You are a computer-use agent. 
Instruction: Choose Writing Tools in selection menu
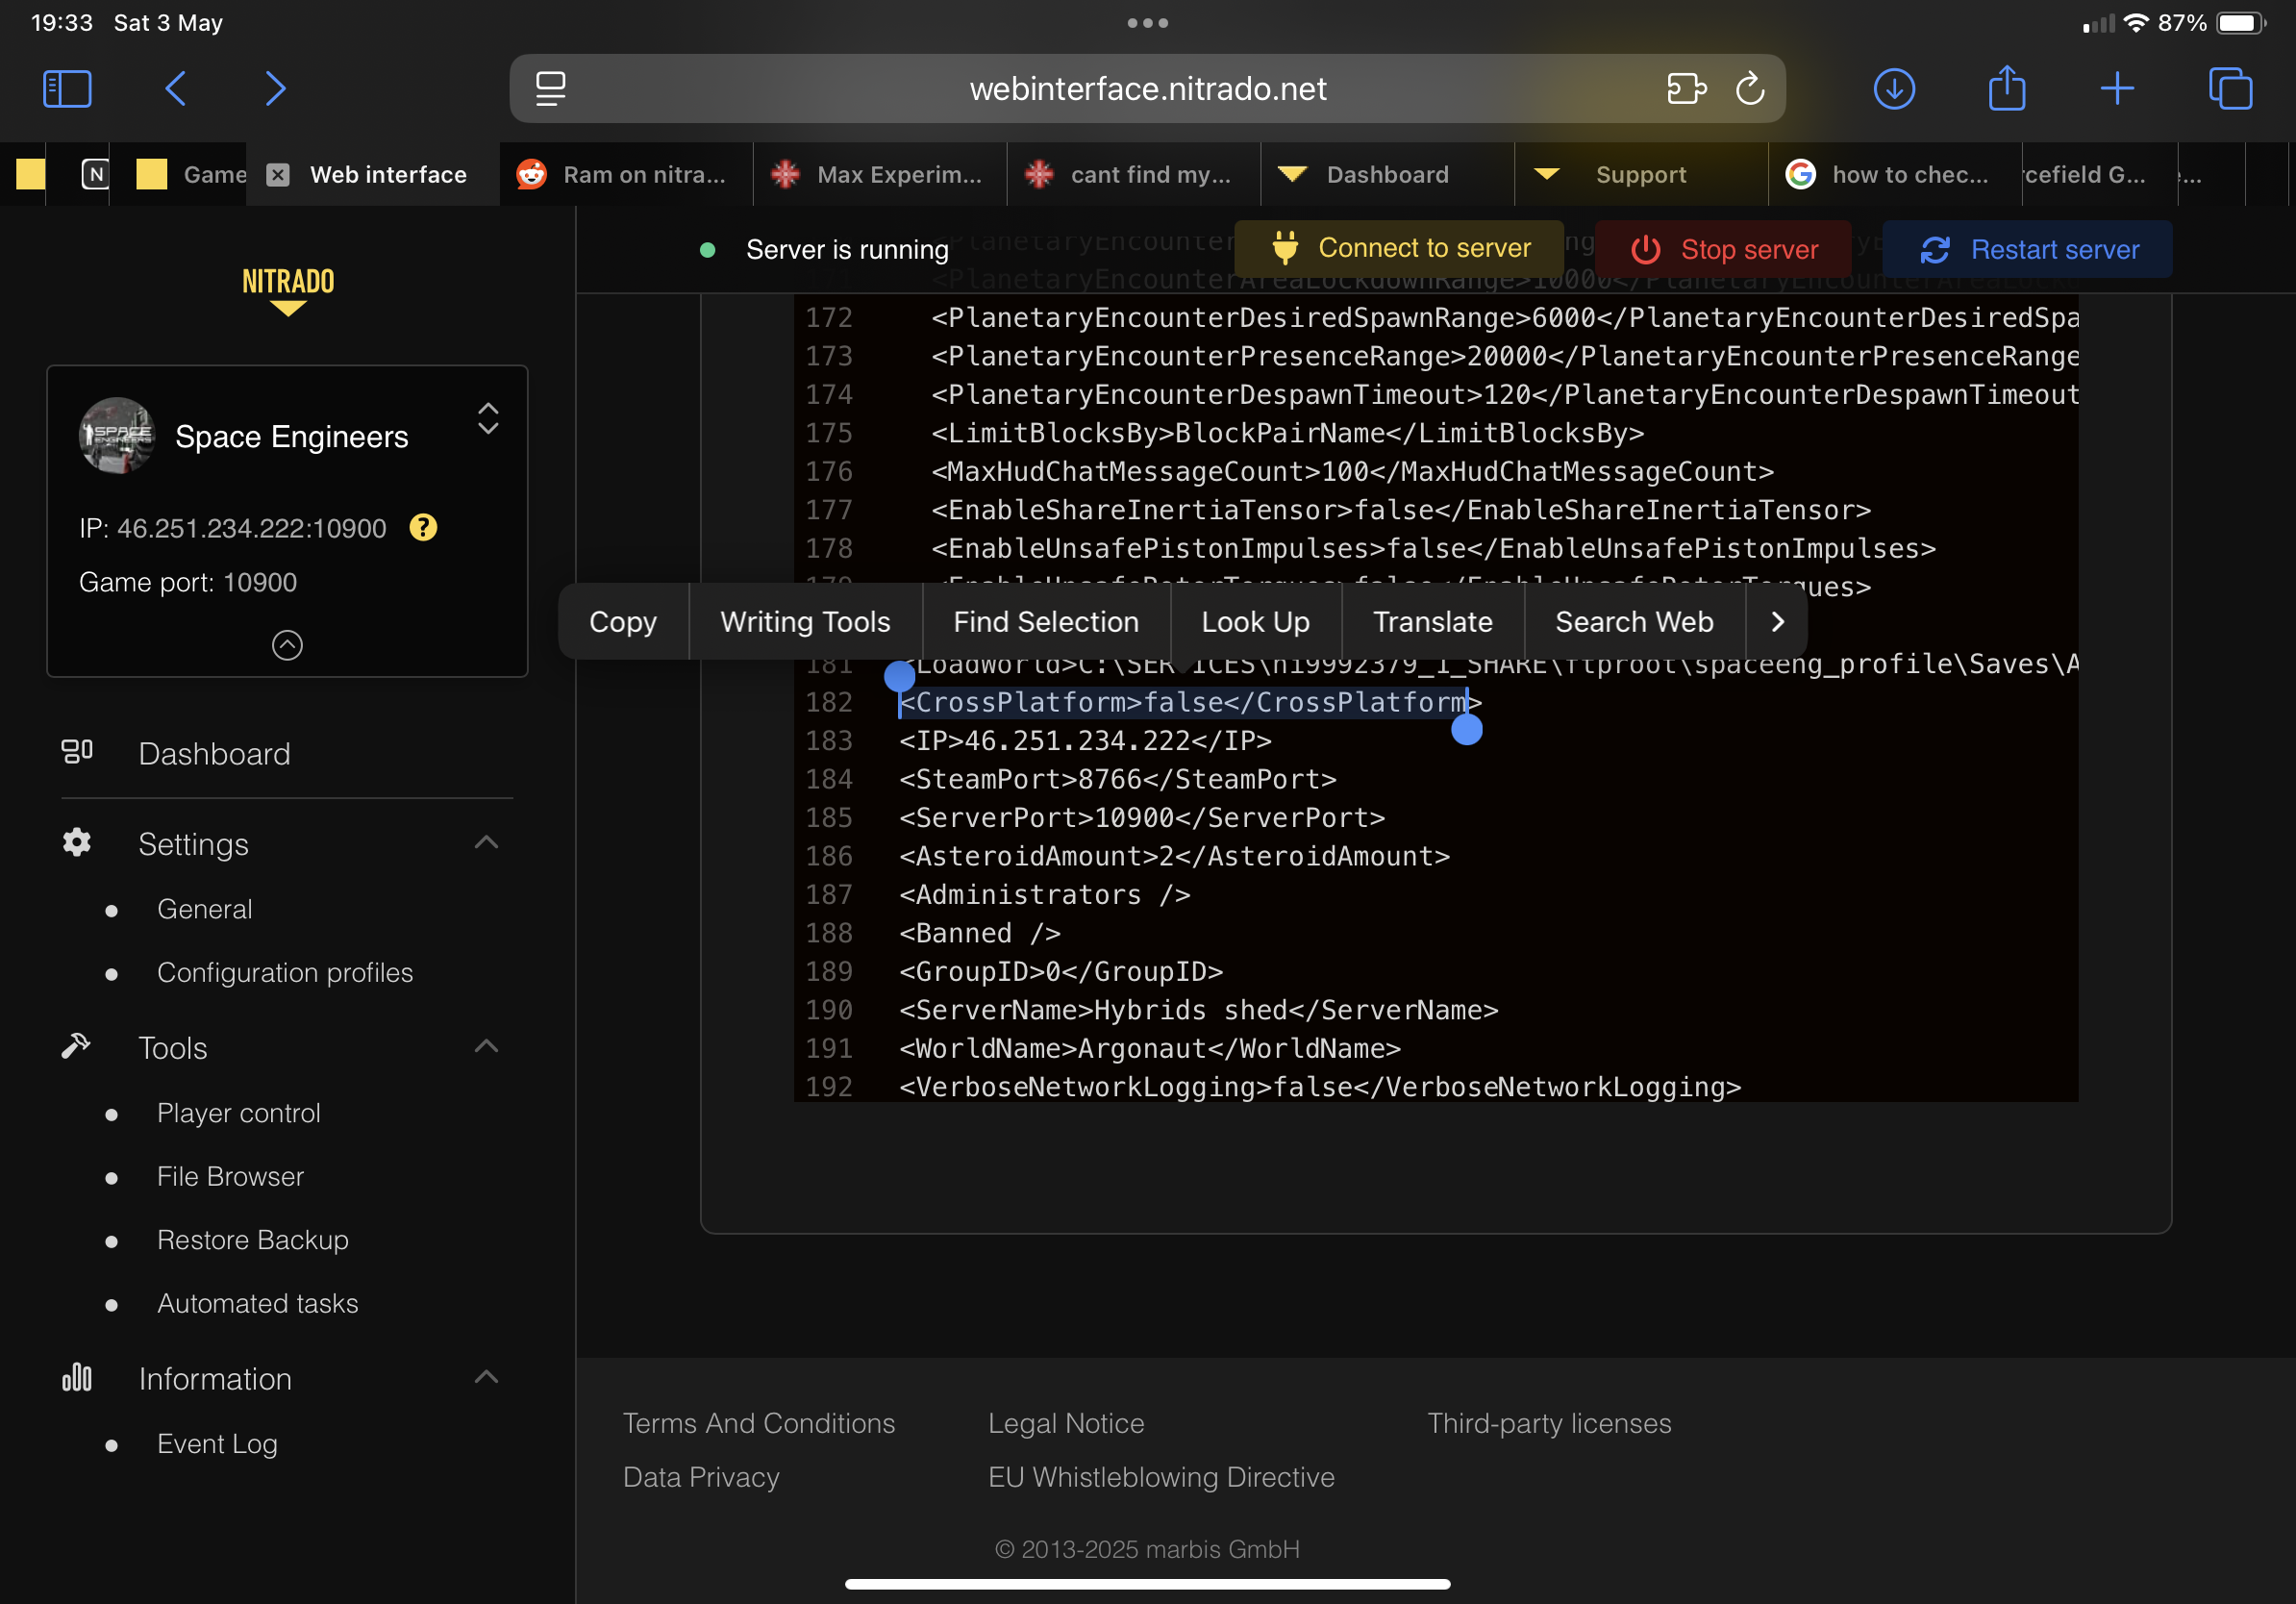(x=805, y=621)
